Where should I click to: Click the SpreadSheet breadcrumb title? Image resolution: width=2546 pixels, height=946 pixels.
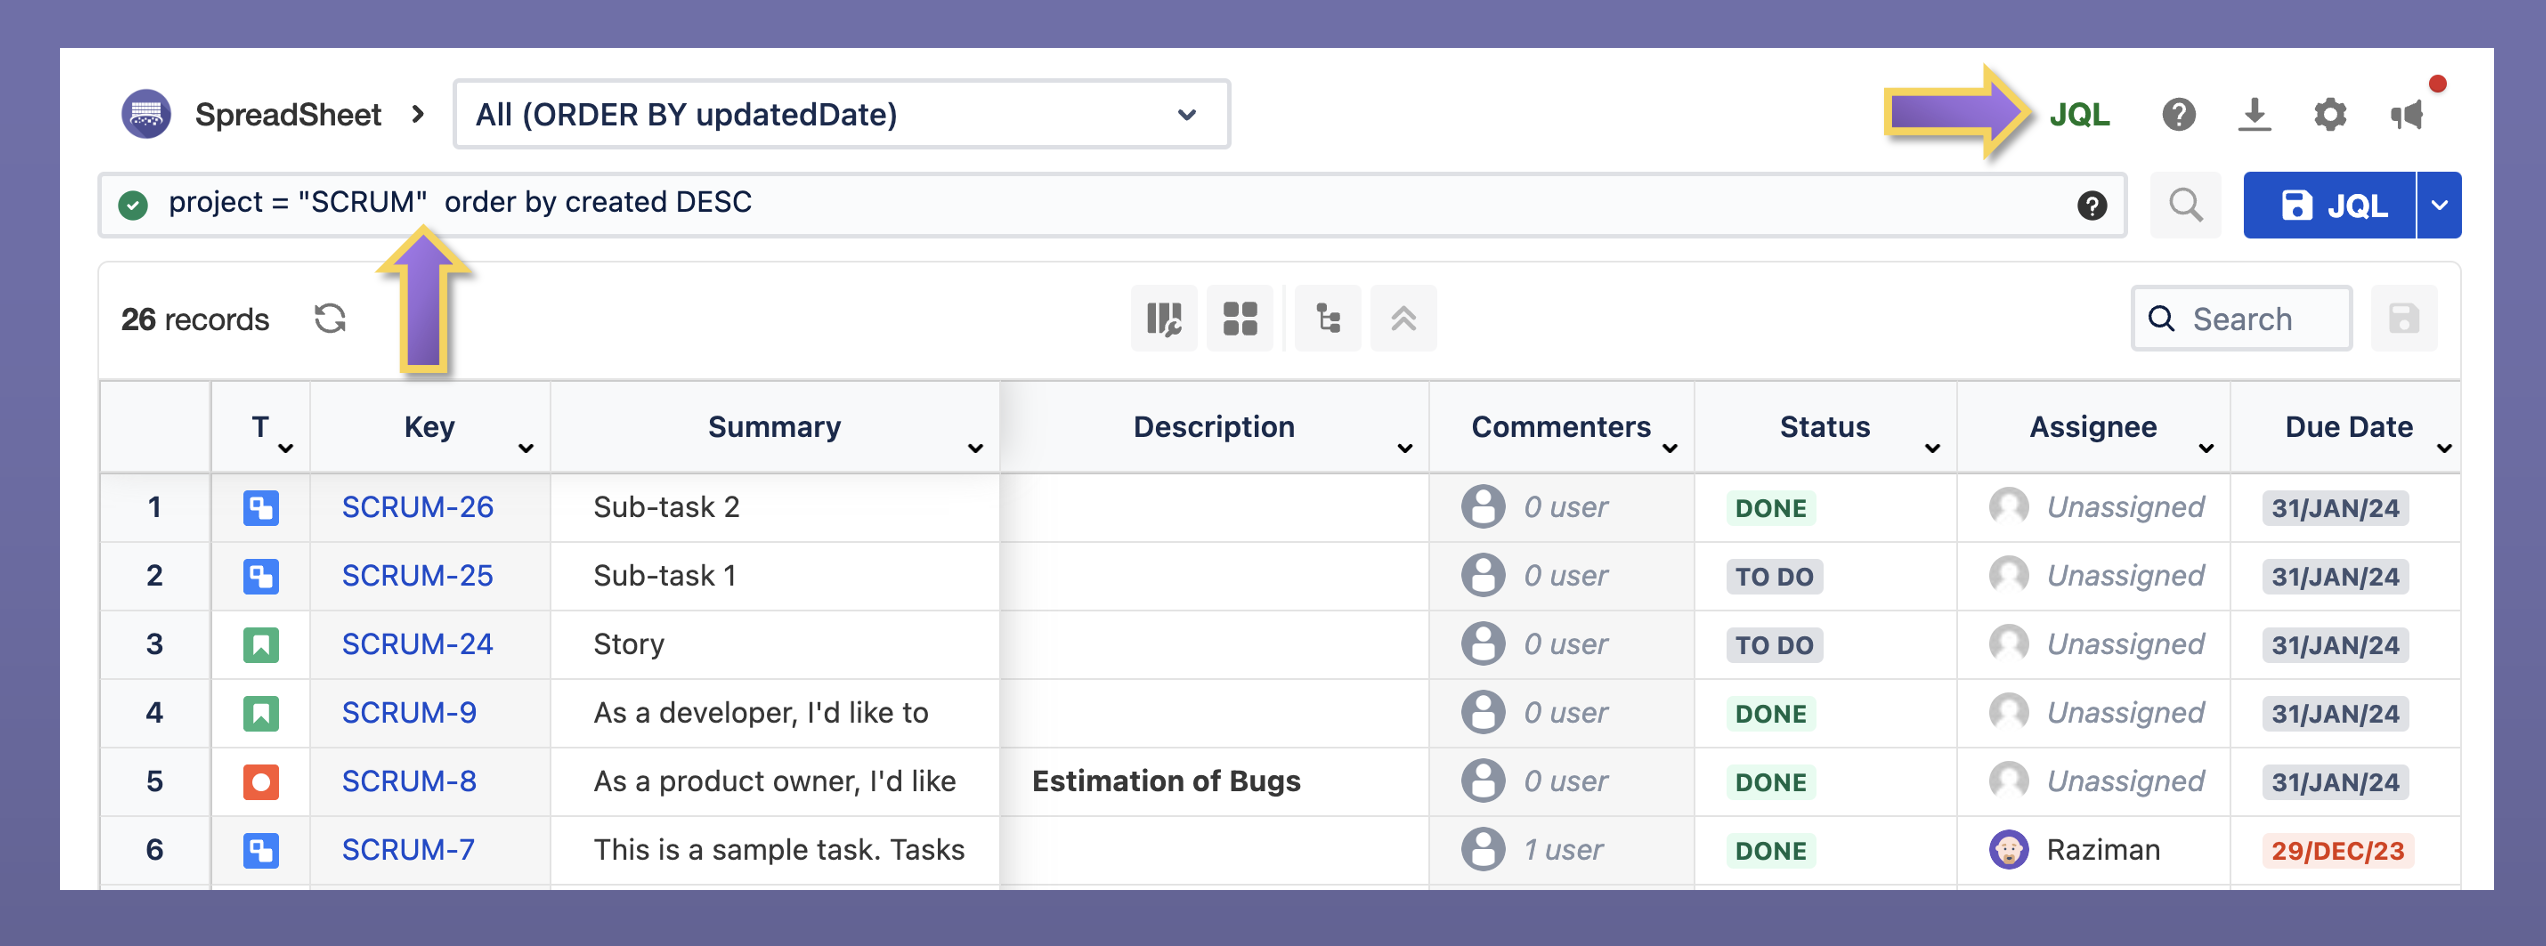coord(288,115)
